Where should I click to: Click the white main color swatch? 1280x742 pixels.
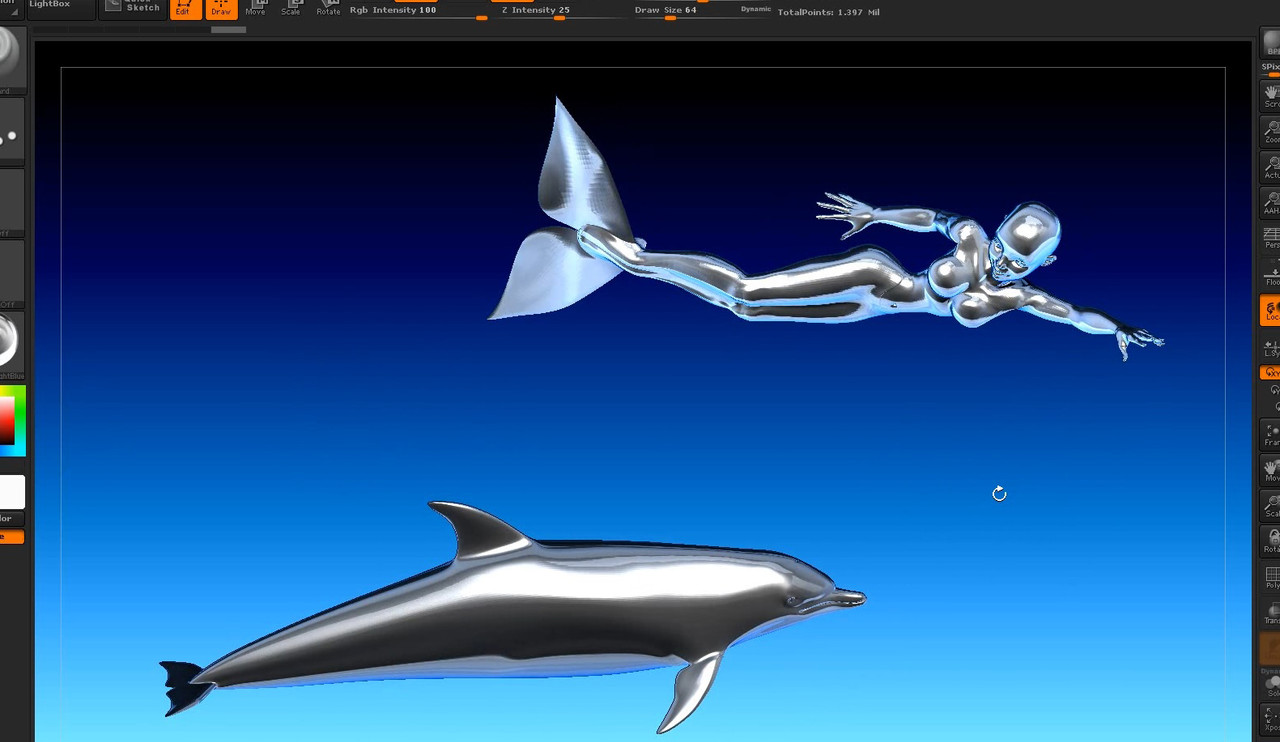point(12,492)
